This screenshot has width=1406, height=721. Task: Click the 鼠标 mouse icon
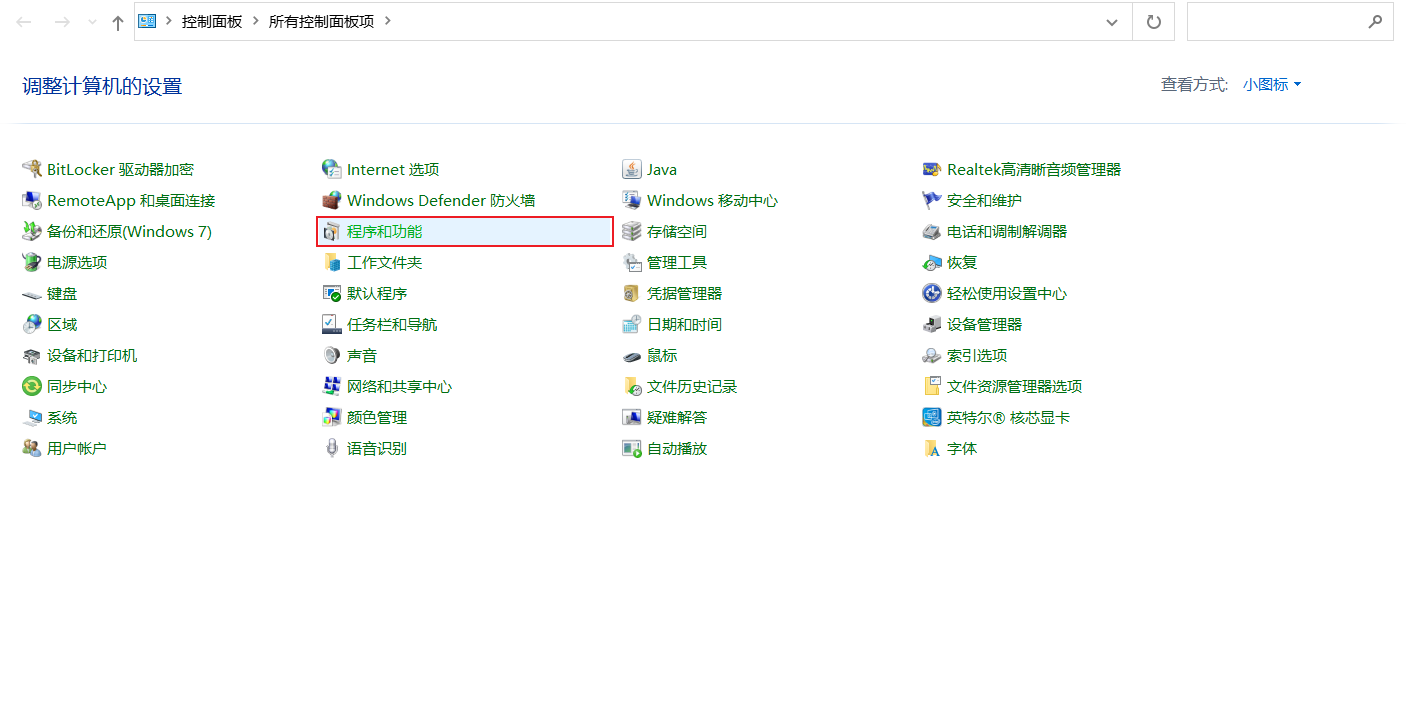632,356
